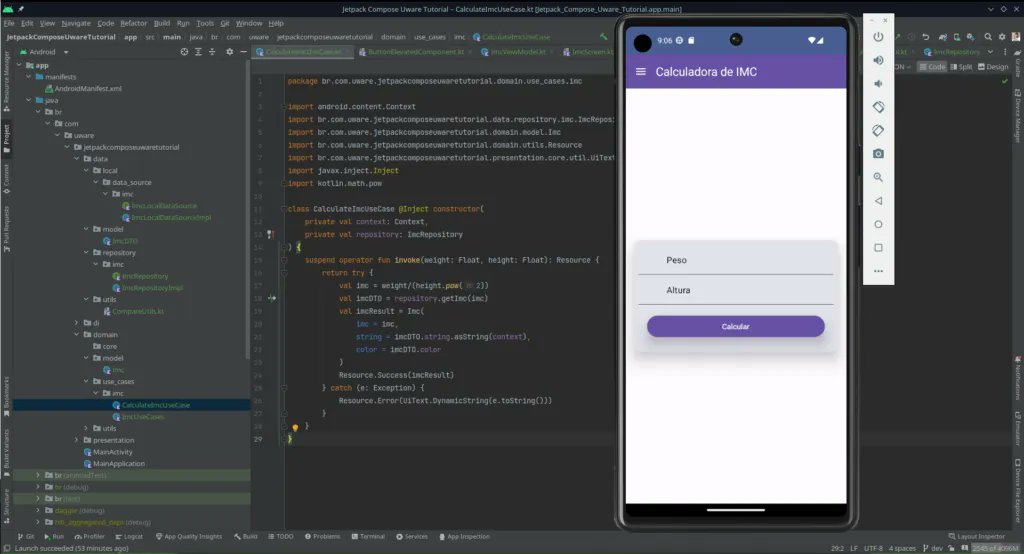Expand the presentation folder
The width and height of the screenshot is (1024, 554).
click(x=76, y=440)
